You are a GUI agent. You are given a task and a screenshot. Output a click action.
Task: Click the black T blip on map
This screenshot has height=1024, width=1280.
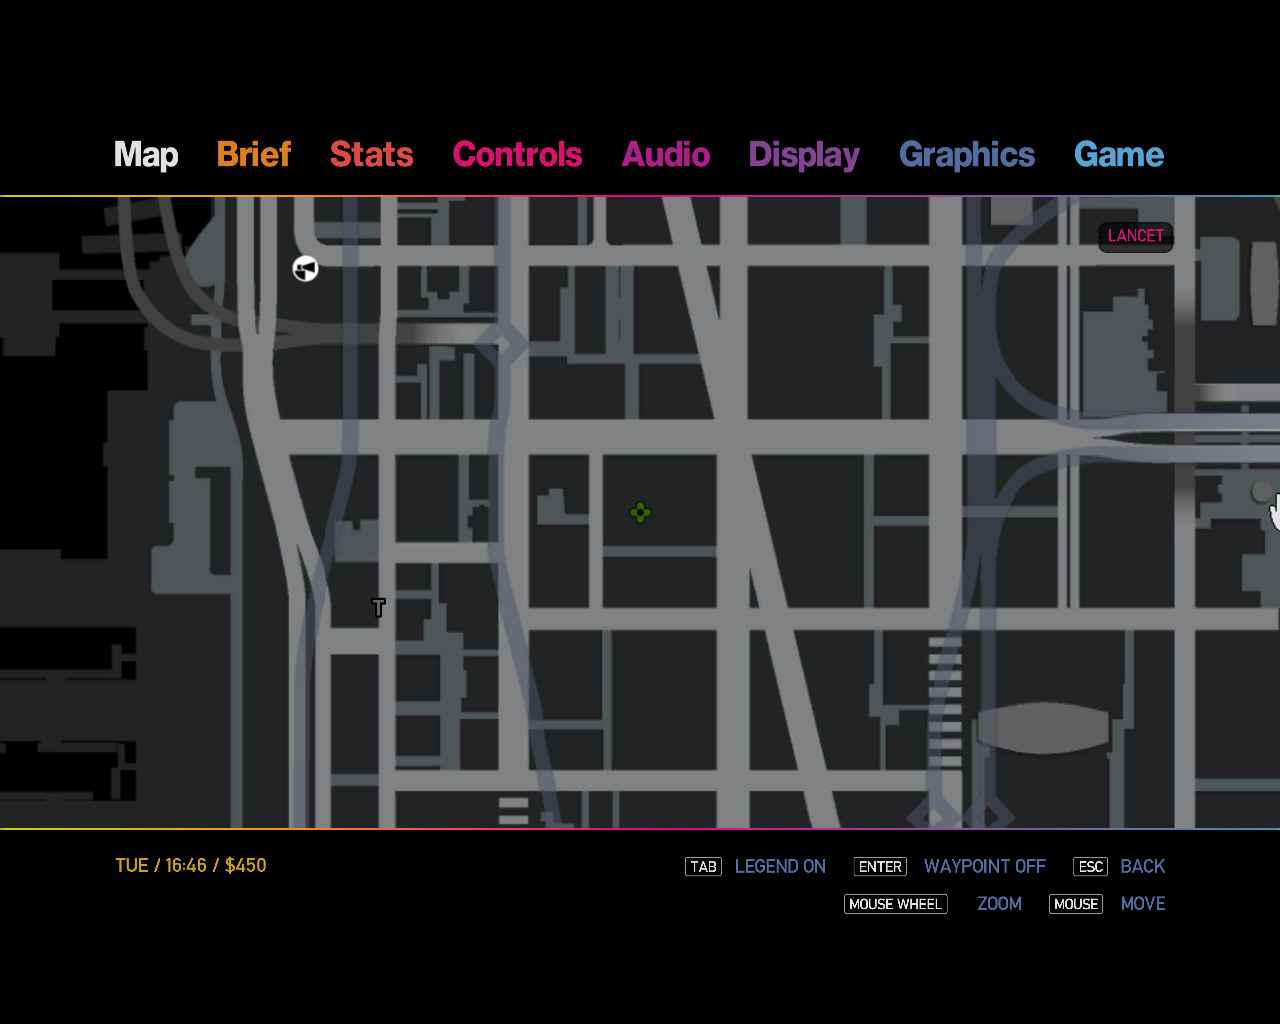[x=378, y=607]
